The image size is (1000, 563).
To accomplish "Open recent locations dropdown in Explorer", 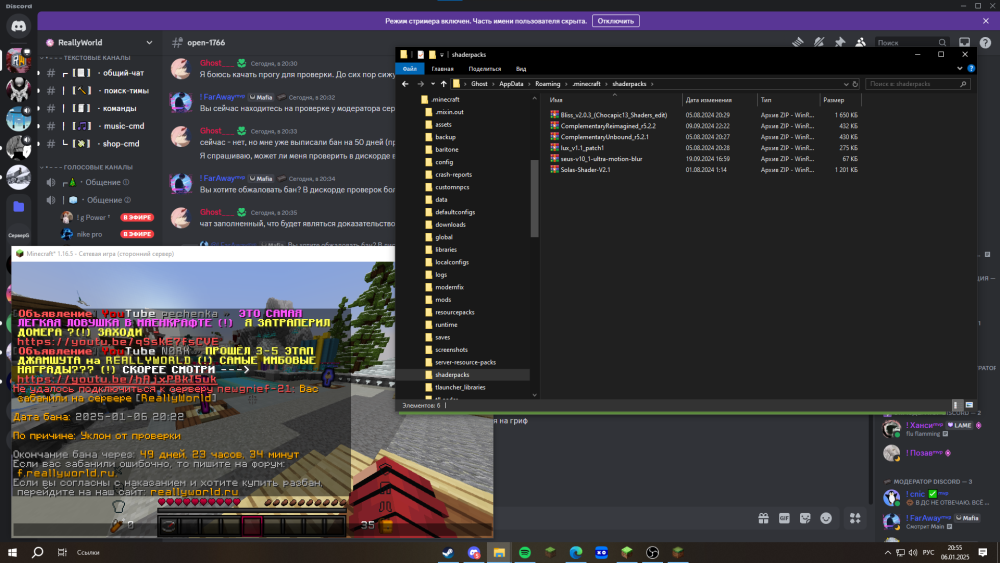I will click(432, 84).
